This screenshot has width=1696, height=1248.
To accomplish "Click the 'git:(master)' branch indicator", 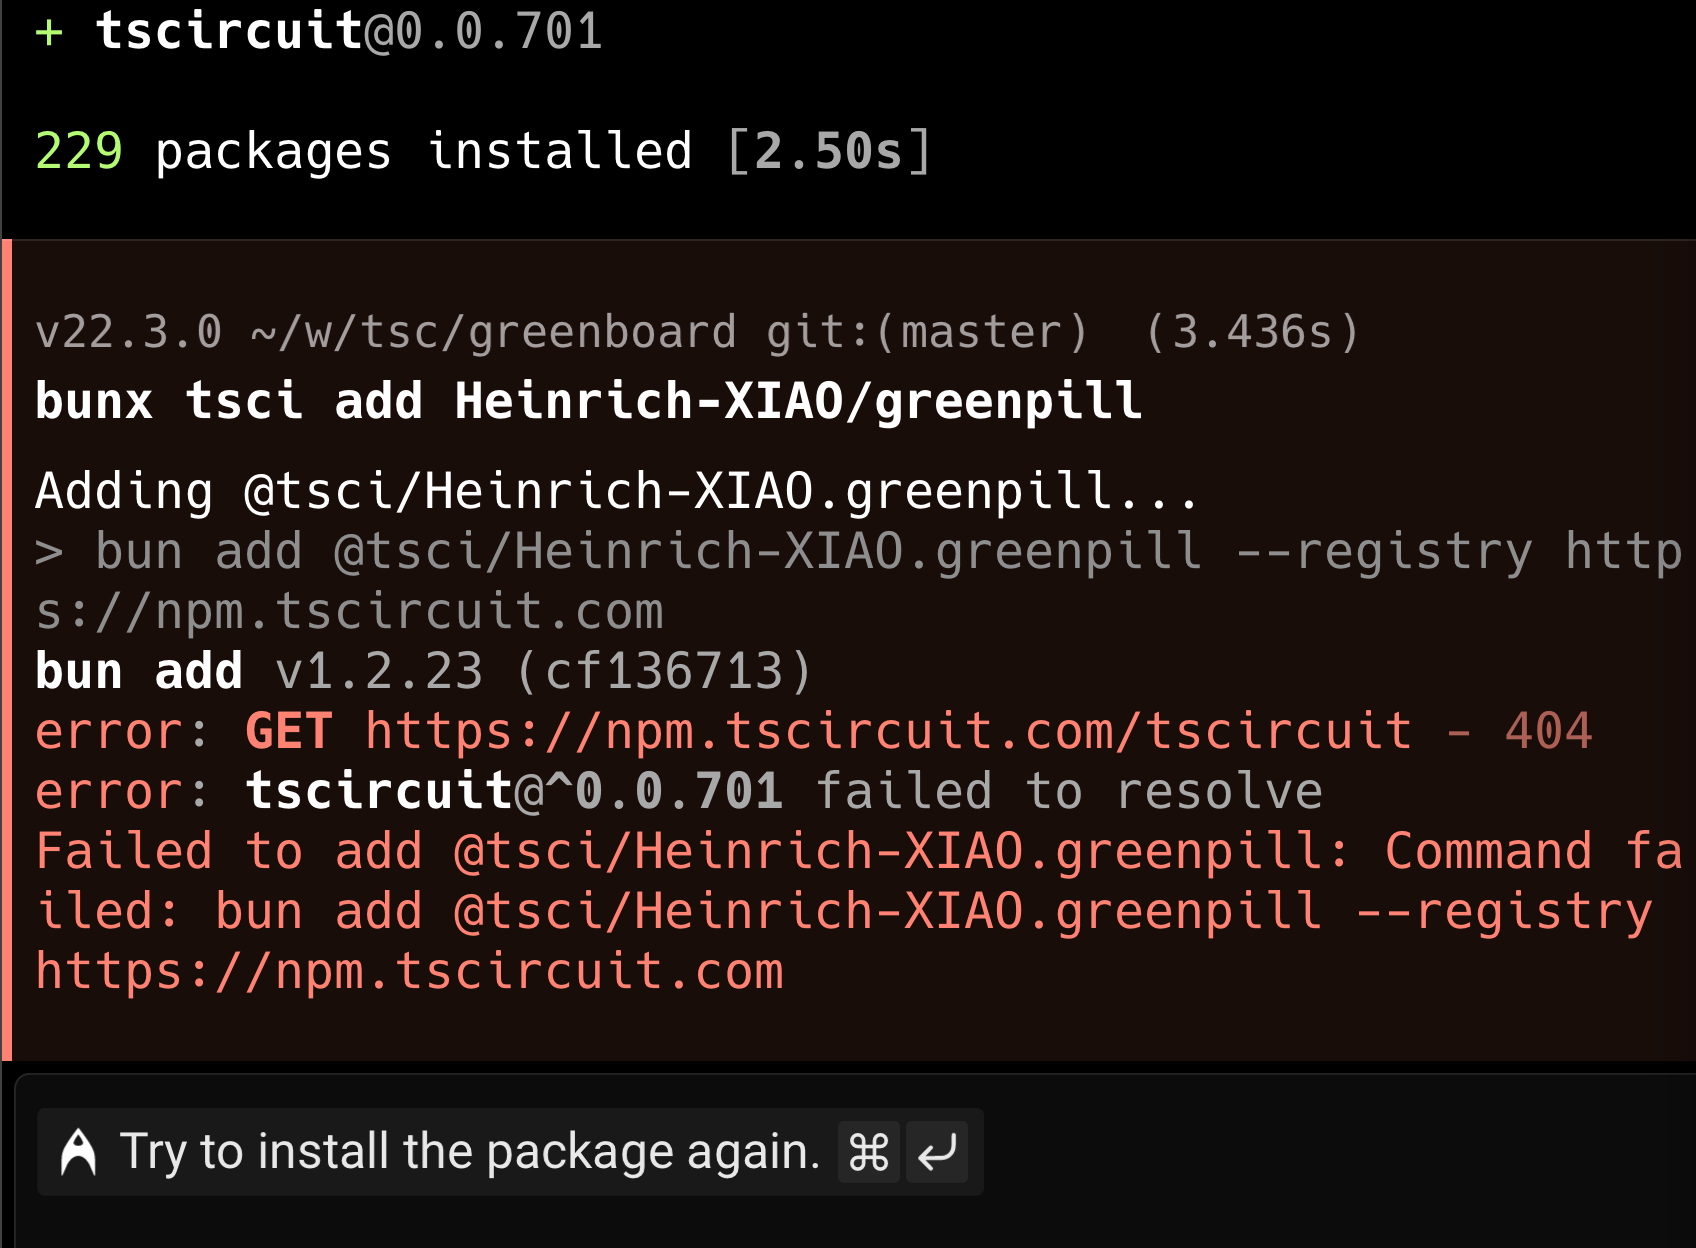I will [926, 332].
